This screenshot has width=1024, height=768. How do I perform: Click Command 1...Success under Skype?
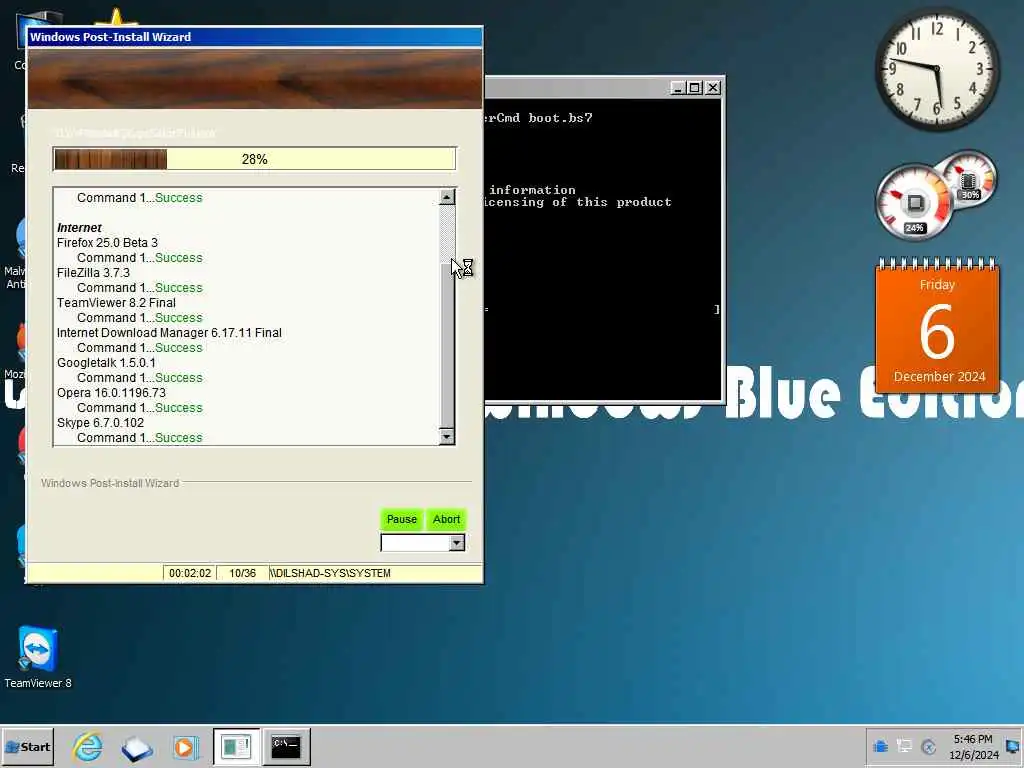(x=139, y=438)
